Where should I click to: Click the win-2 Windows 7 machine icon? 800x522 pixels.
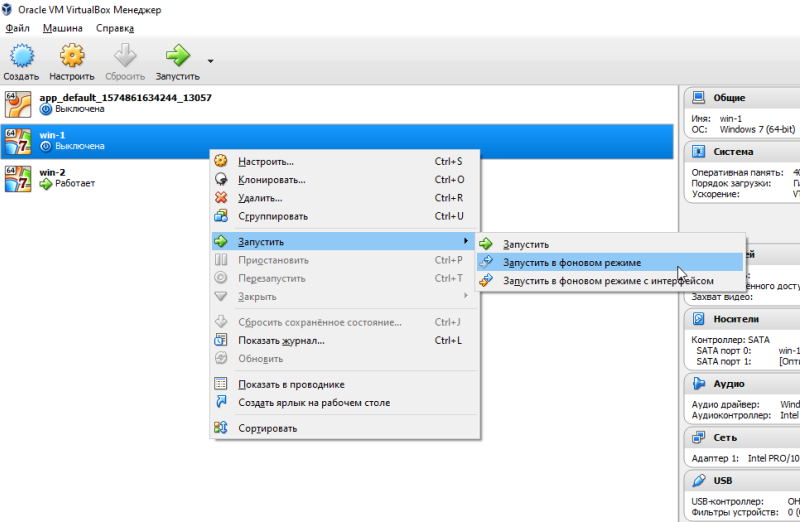18,179
